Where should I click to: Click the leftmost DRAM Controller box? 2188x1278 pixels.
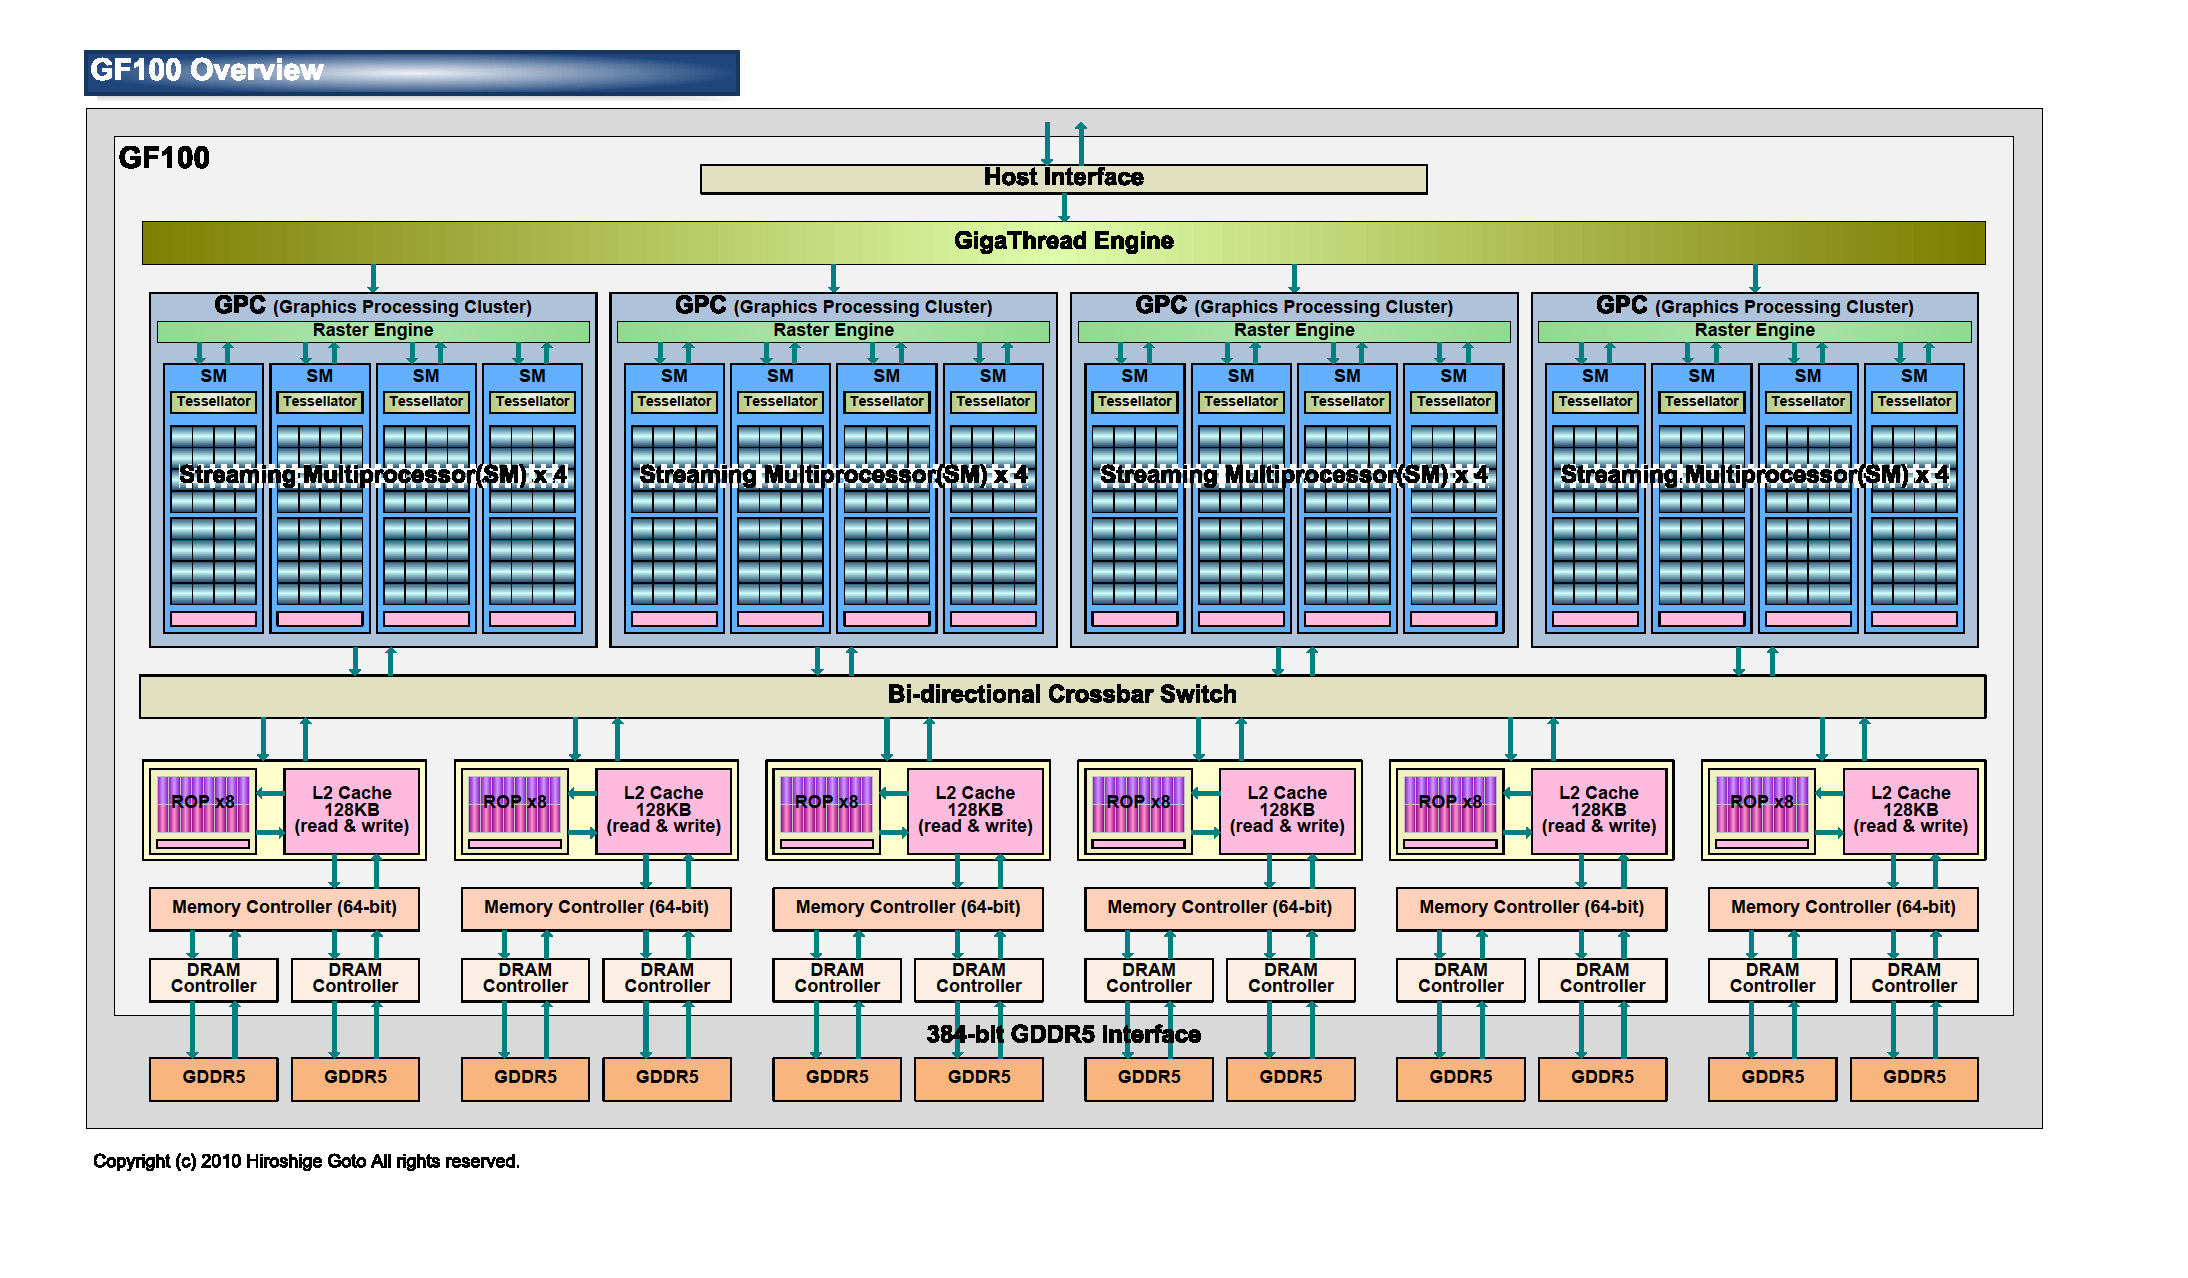point(213,979)
